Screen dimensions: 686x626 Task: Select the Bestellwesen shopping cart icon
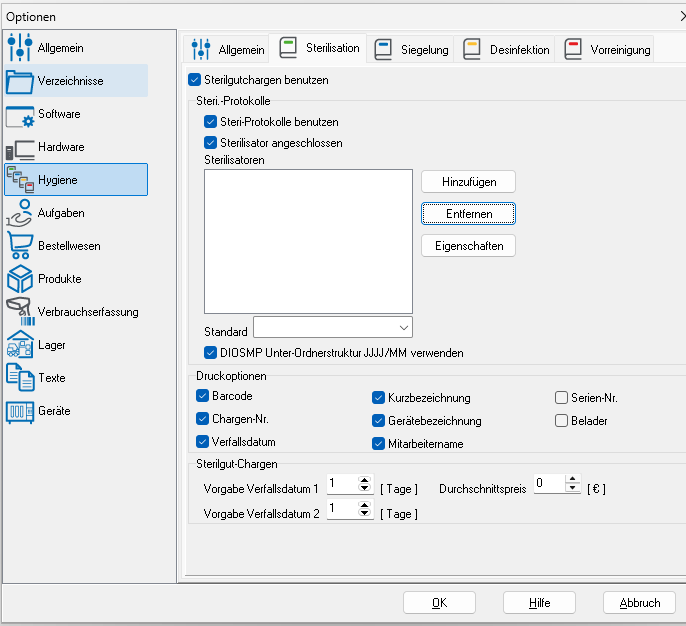click(20, 246)
